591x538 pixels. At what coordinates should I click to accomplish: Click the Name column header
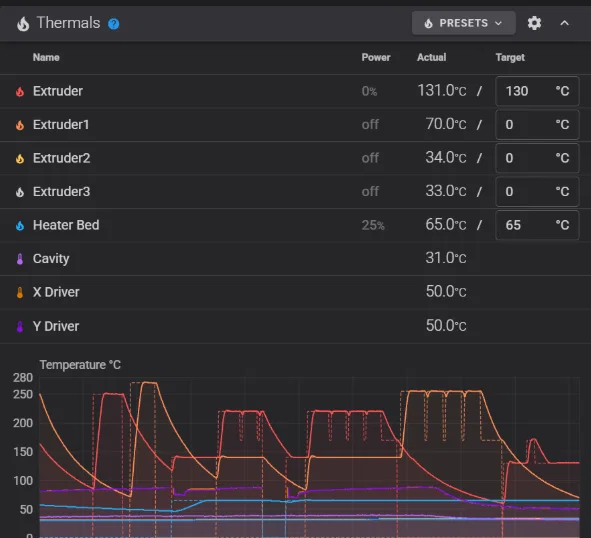tap(46, 57)
